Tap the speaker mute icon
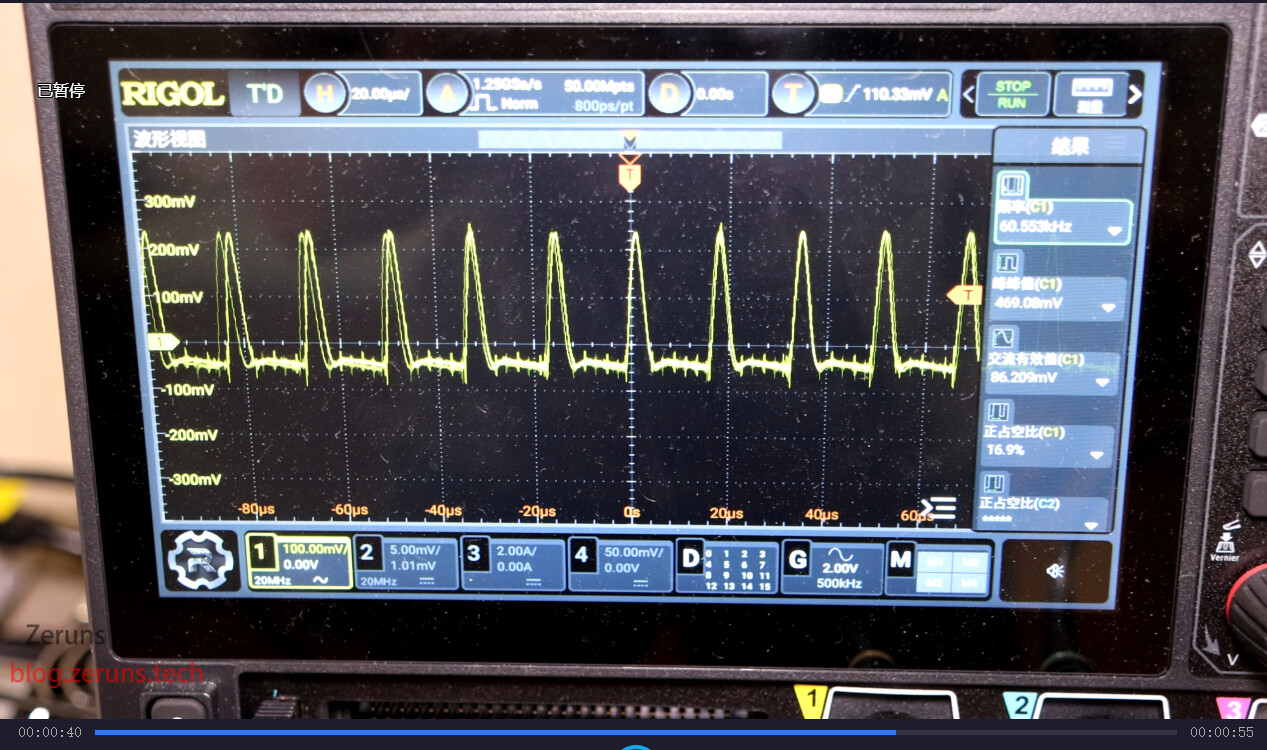Screen dimensions: 1267x750 [1054, 571]
